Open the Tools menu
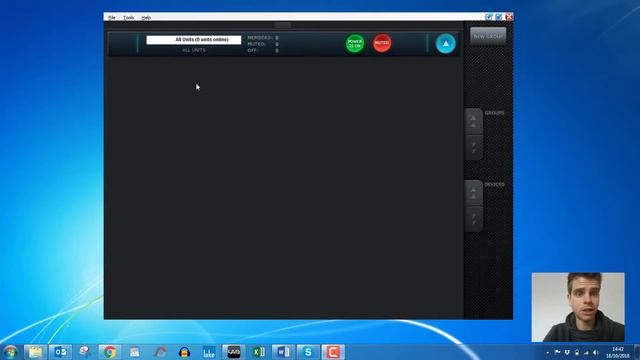 coord(128,18)
